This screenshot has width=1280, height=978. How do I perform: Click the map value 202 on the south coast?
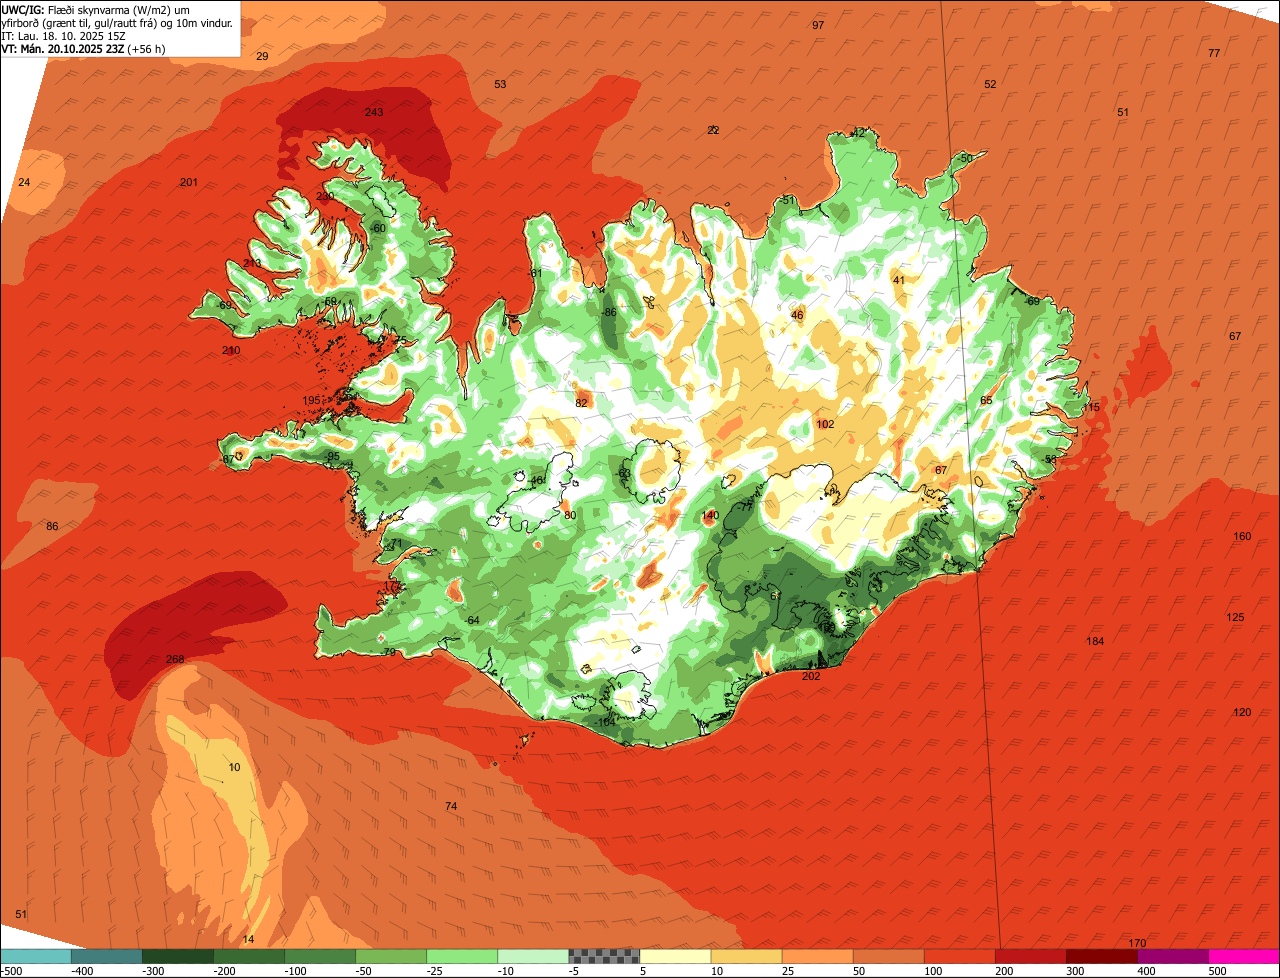(x=811, y=676)
